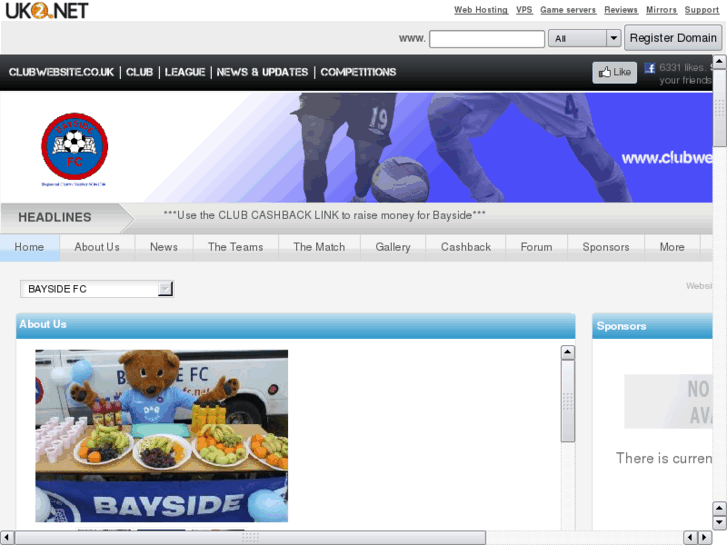Click the HEADLINES label
This screenshot has width=727, height=545.
(55, 218)
